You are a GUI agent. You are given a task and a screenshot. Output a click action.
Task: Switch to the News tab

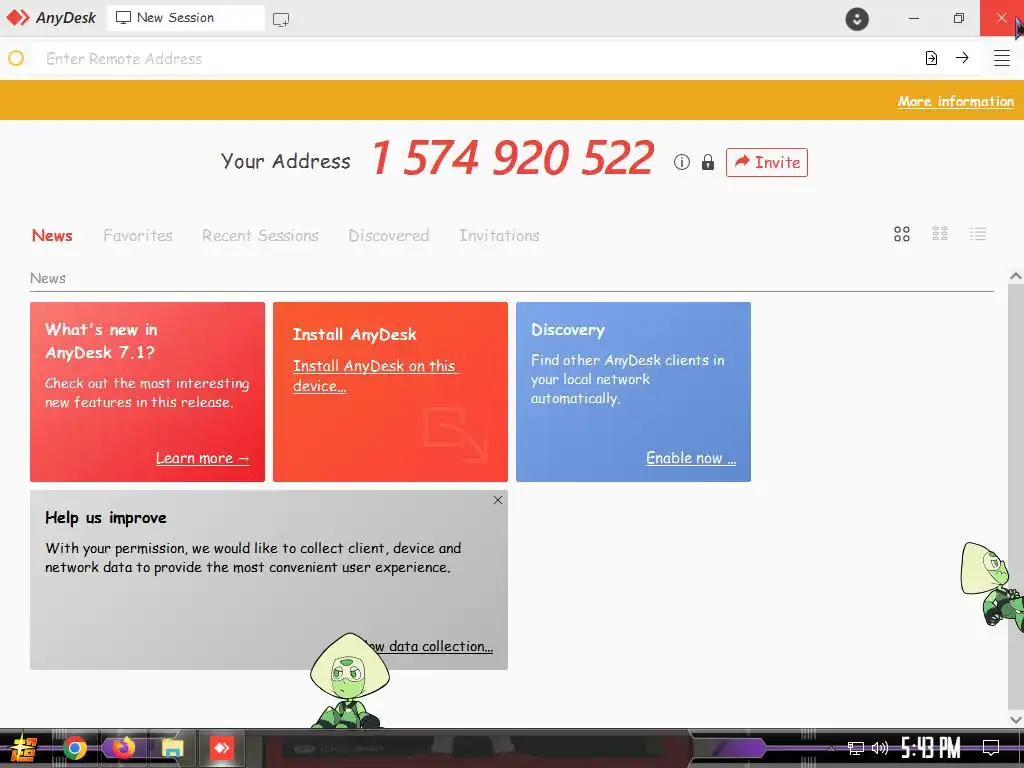pos(52,235)
